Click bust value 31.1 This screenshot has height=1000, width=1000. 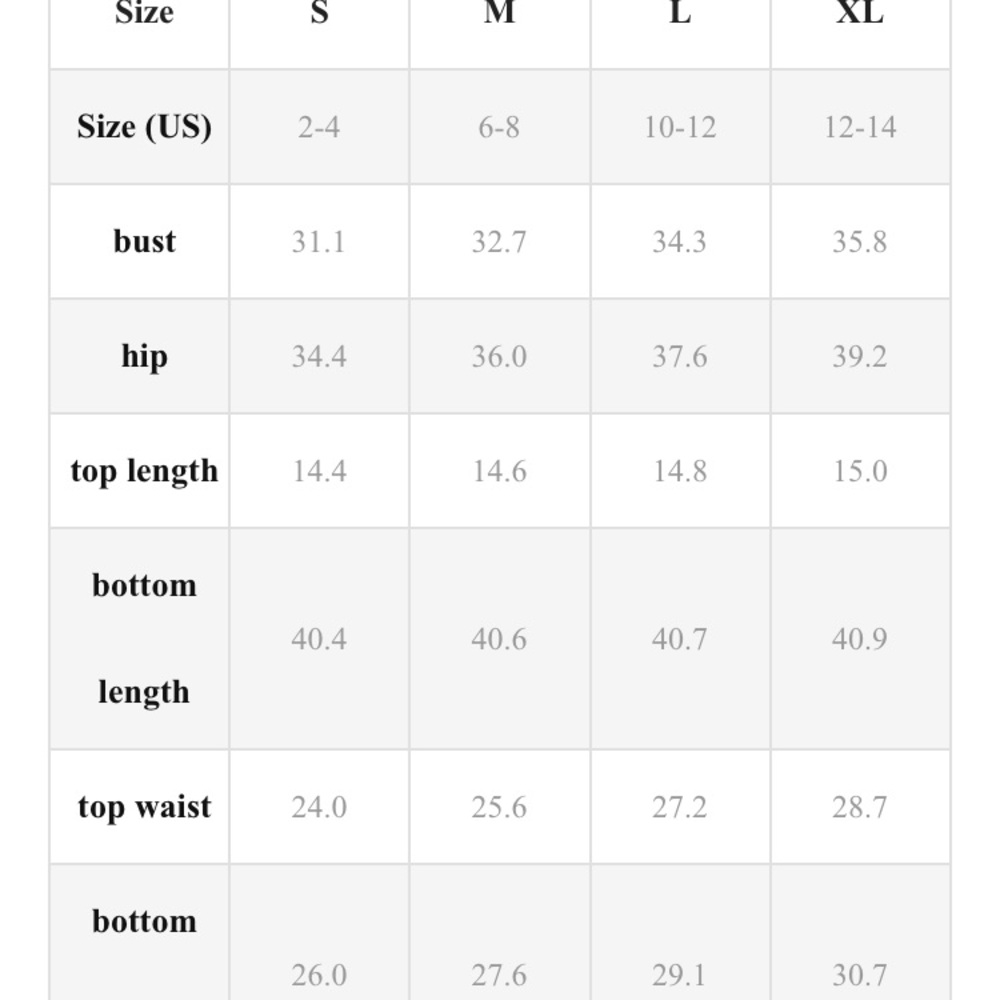pos(319,242)
